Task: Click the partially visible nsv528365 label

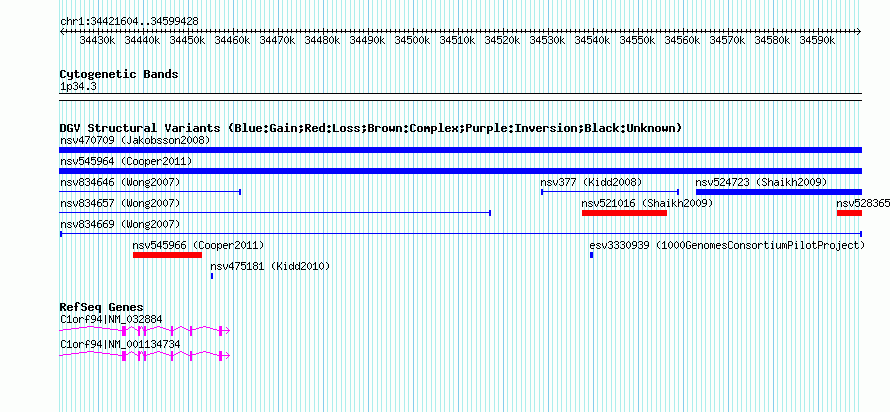Action: pos(863,203)
